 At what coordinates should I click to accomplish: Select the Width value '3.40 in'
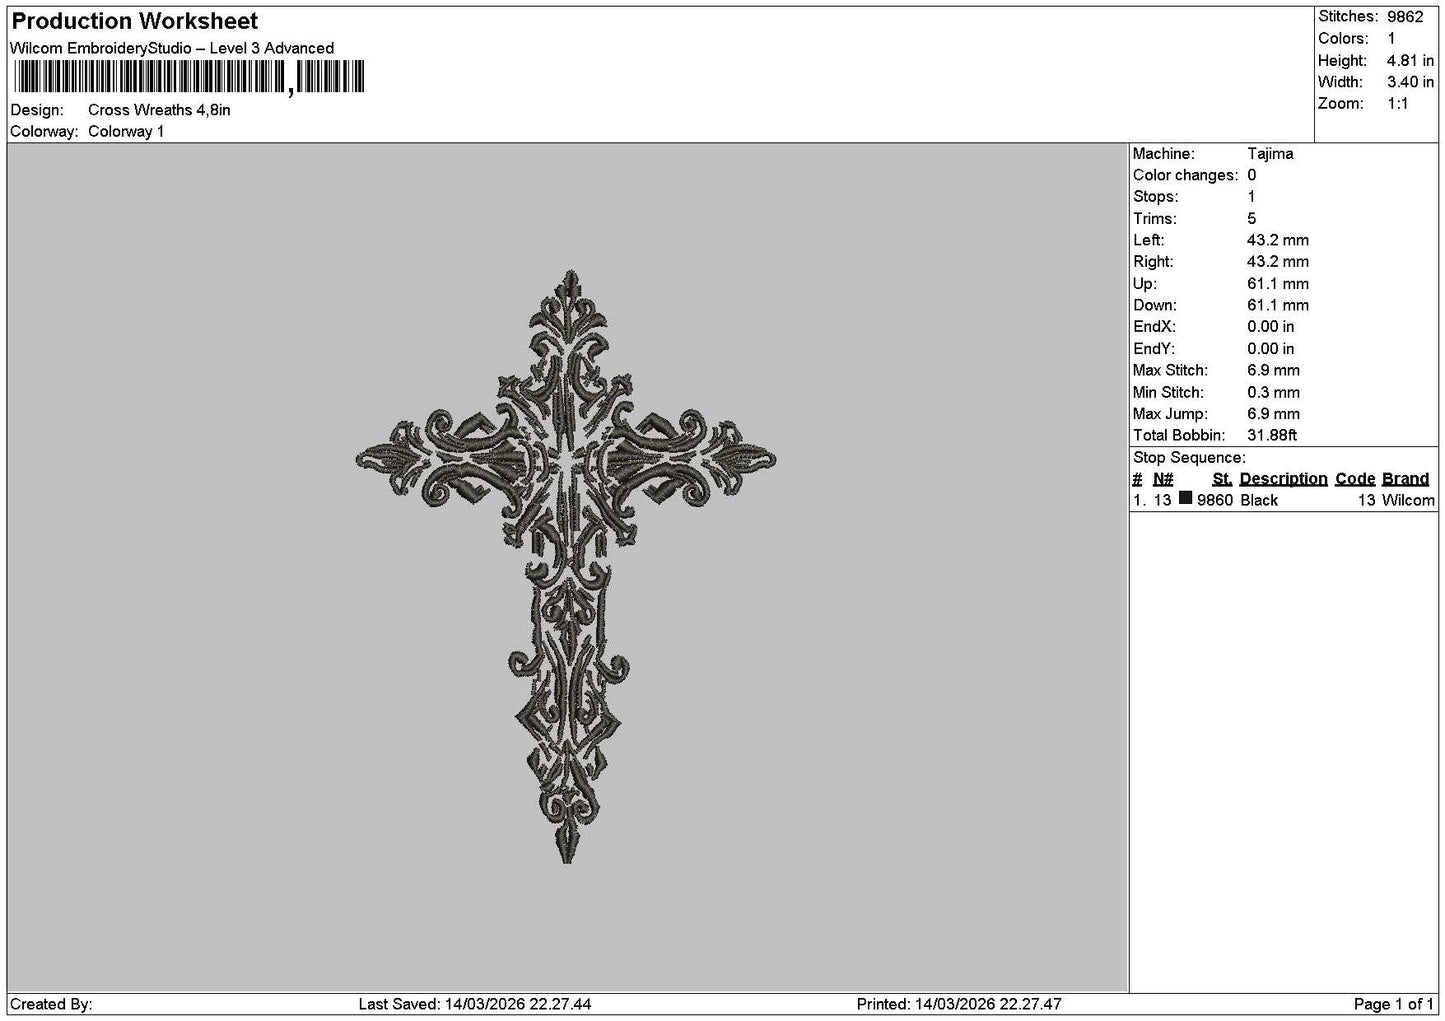pyautogui.click(x=1410, y=82)
